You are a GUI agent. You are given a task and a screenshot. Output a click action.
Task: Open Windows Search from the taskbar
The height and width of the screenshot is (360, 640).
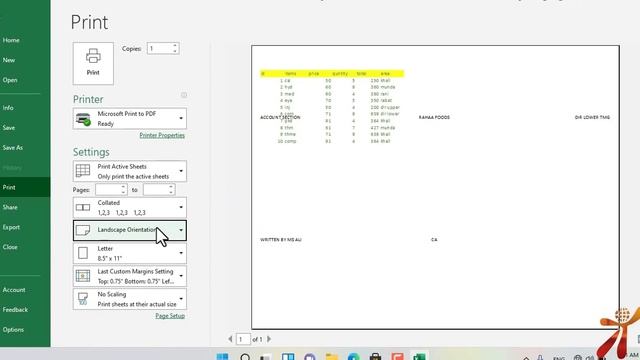[x=245, y=357]
